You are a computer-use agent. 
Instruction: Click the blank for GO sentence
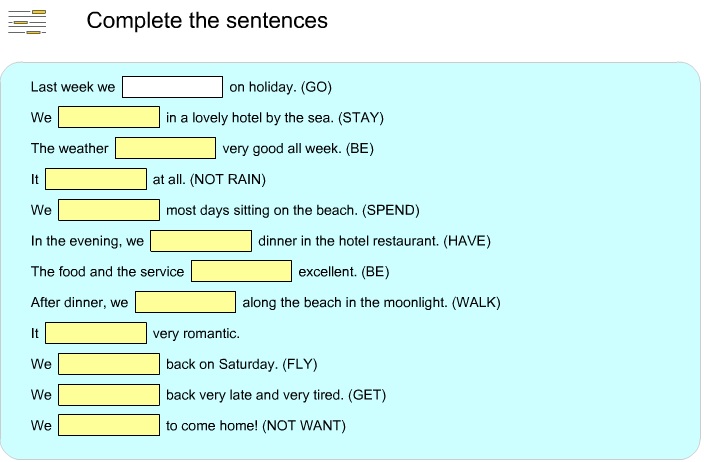click(x=172, y=87)
